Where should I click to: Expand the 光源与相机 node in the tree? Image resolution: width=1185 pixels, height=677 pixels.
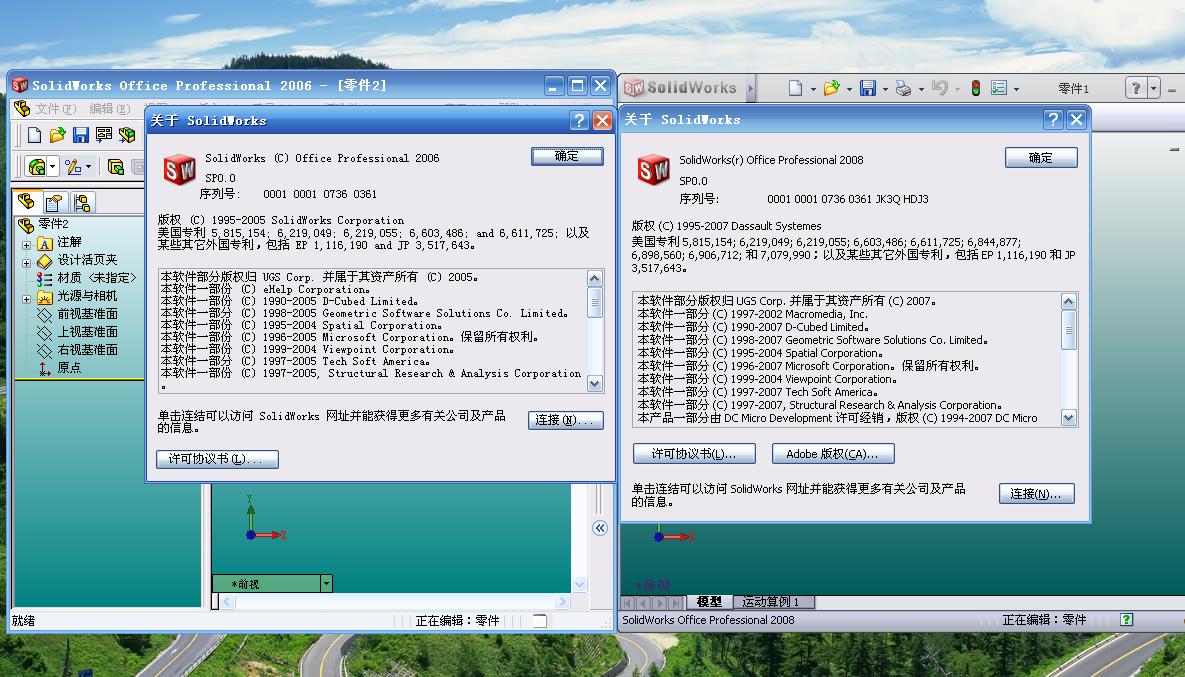pyautogui.click(x=26, y=299)
